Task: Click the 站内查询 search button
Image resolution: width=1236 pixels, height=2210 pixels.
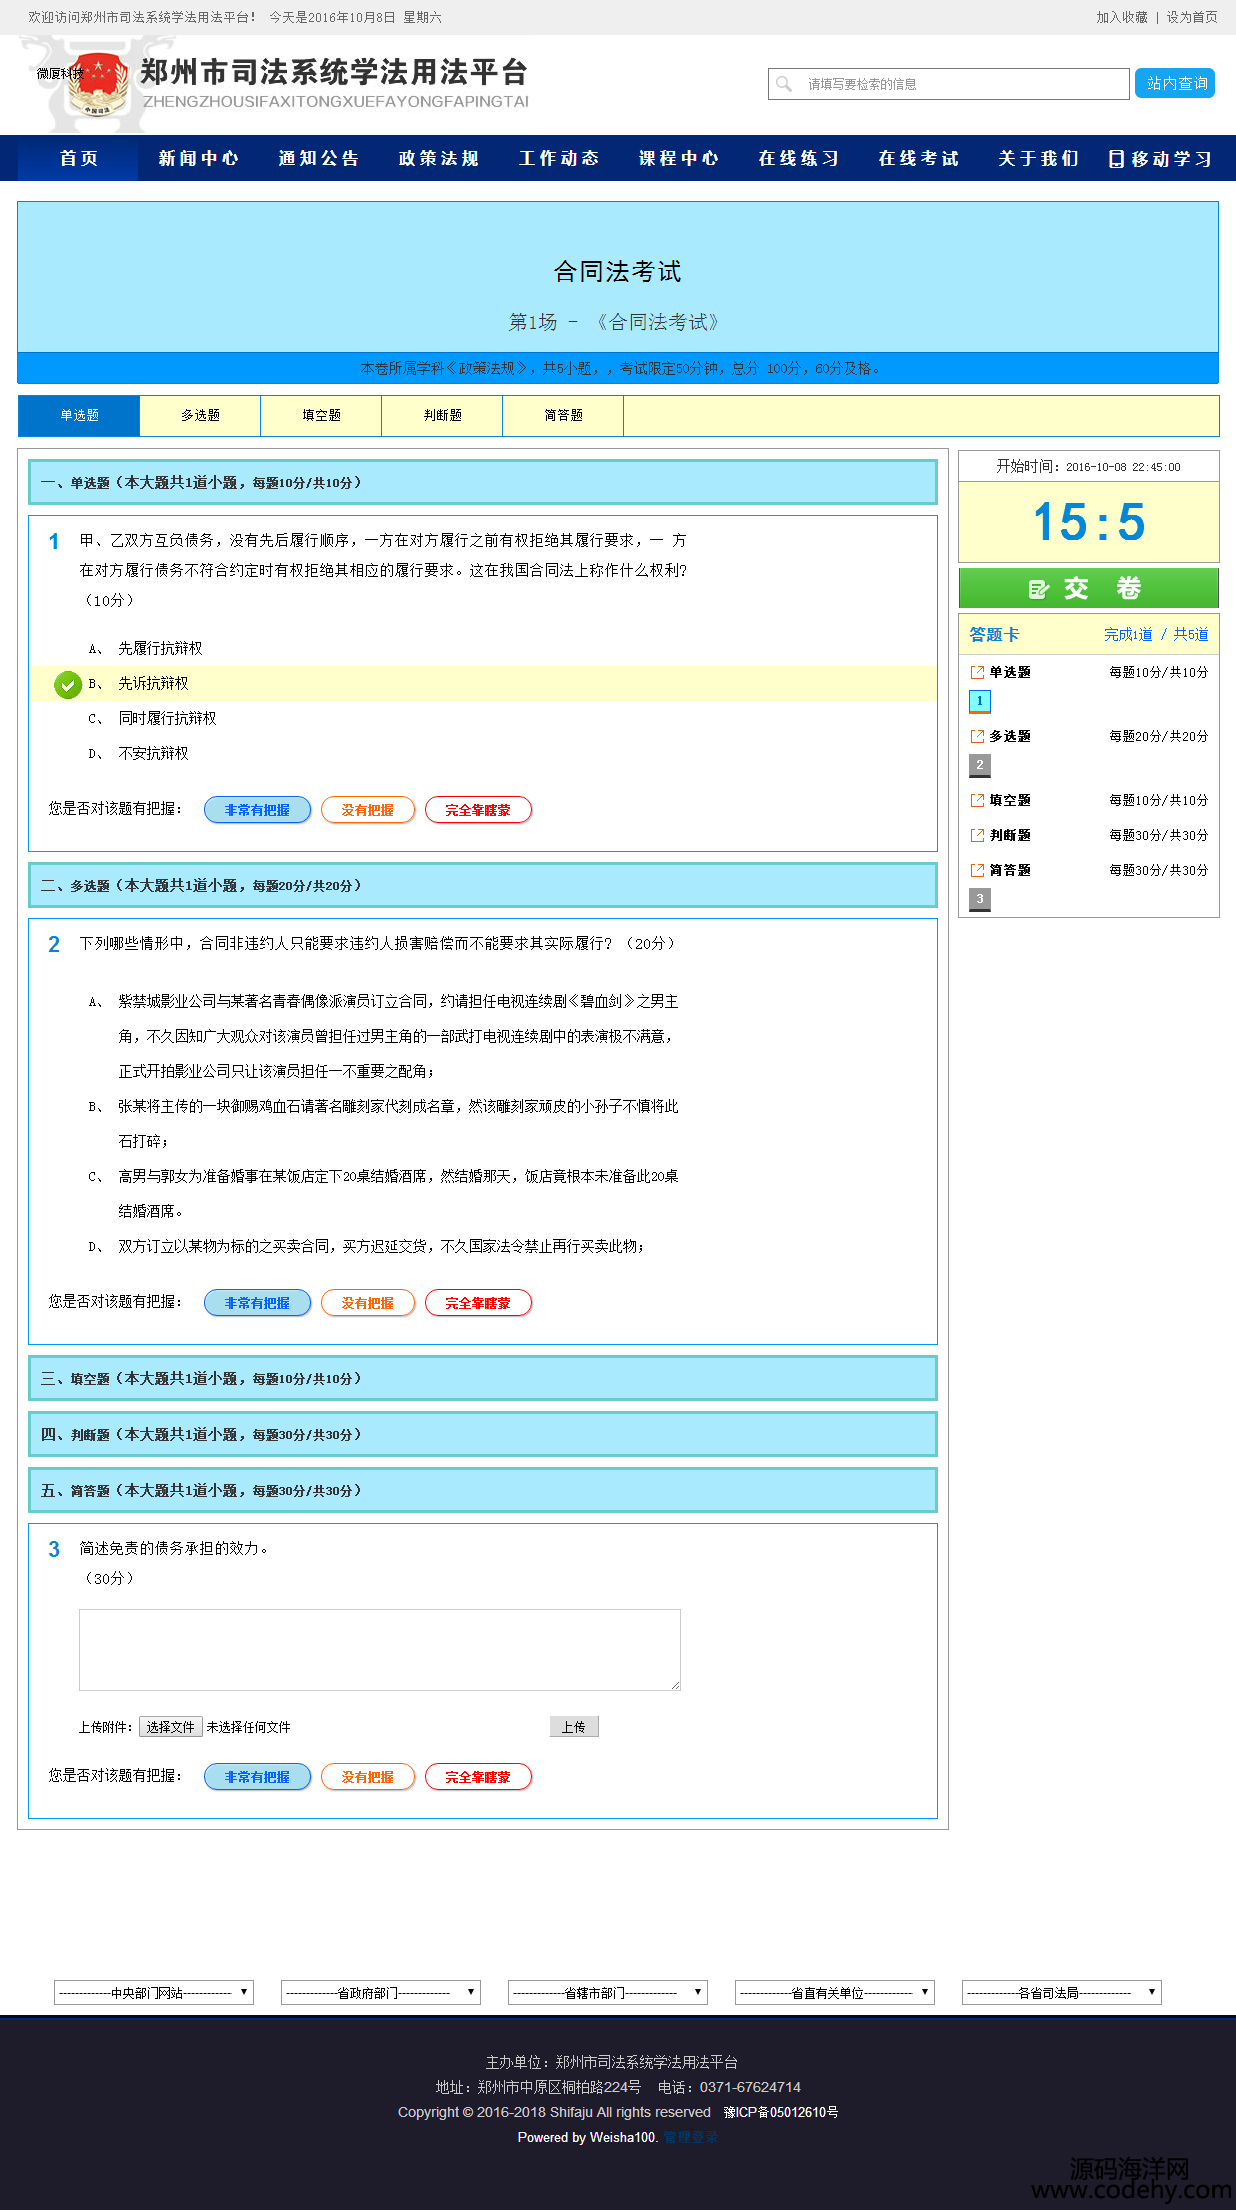Action: click(1175, 84)
